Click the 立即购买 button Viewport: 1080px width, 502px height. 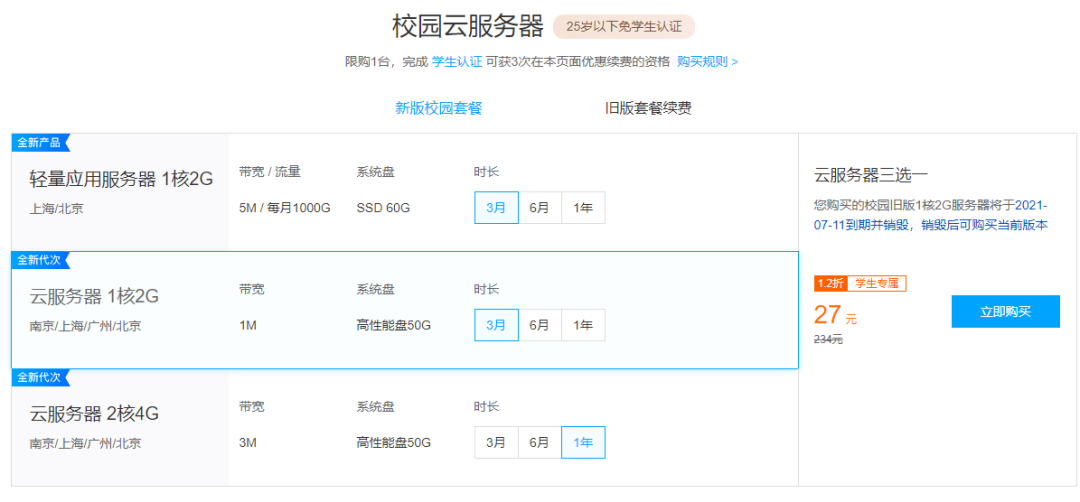[1006, 311]
